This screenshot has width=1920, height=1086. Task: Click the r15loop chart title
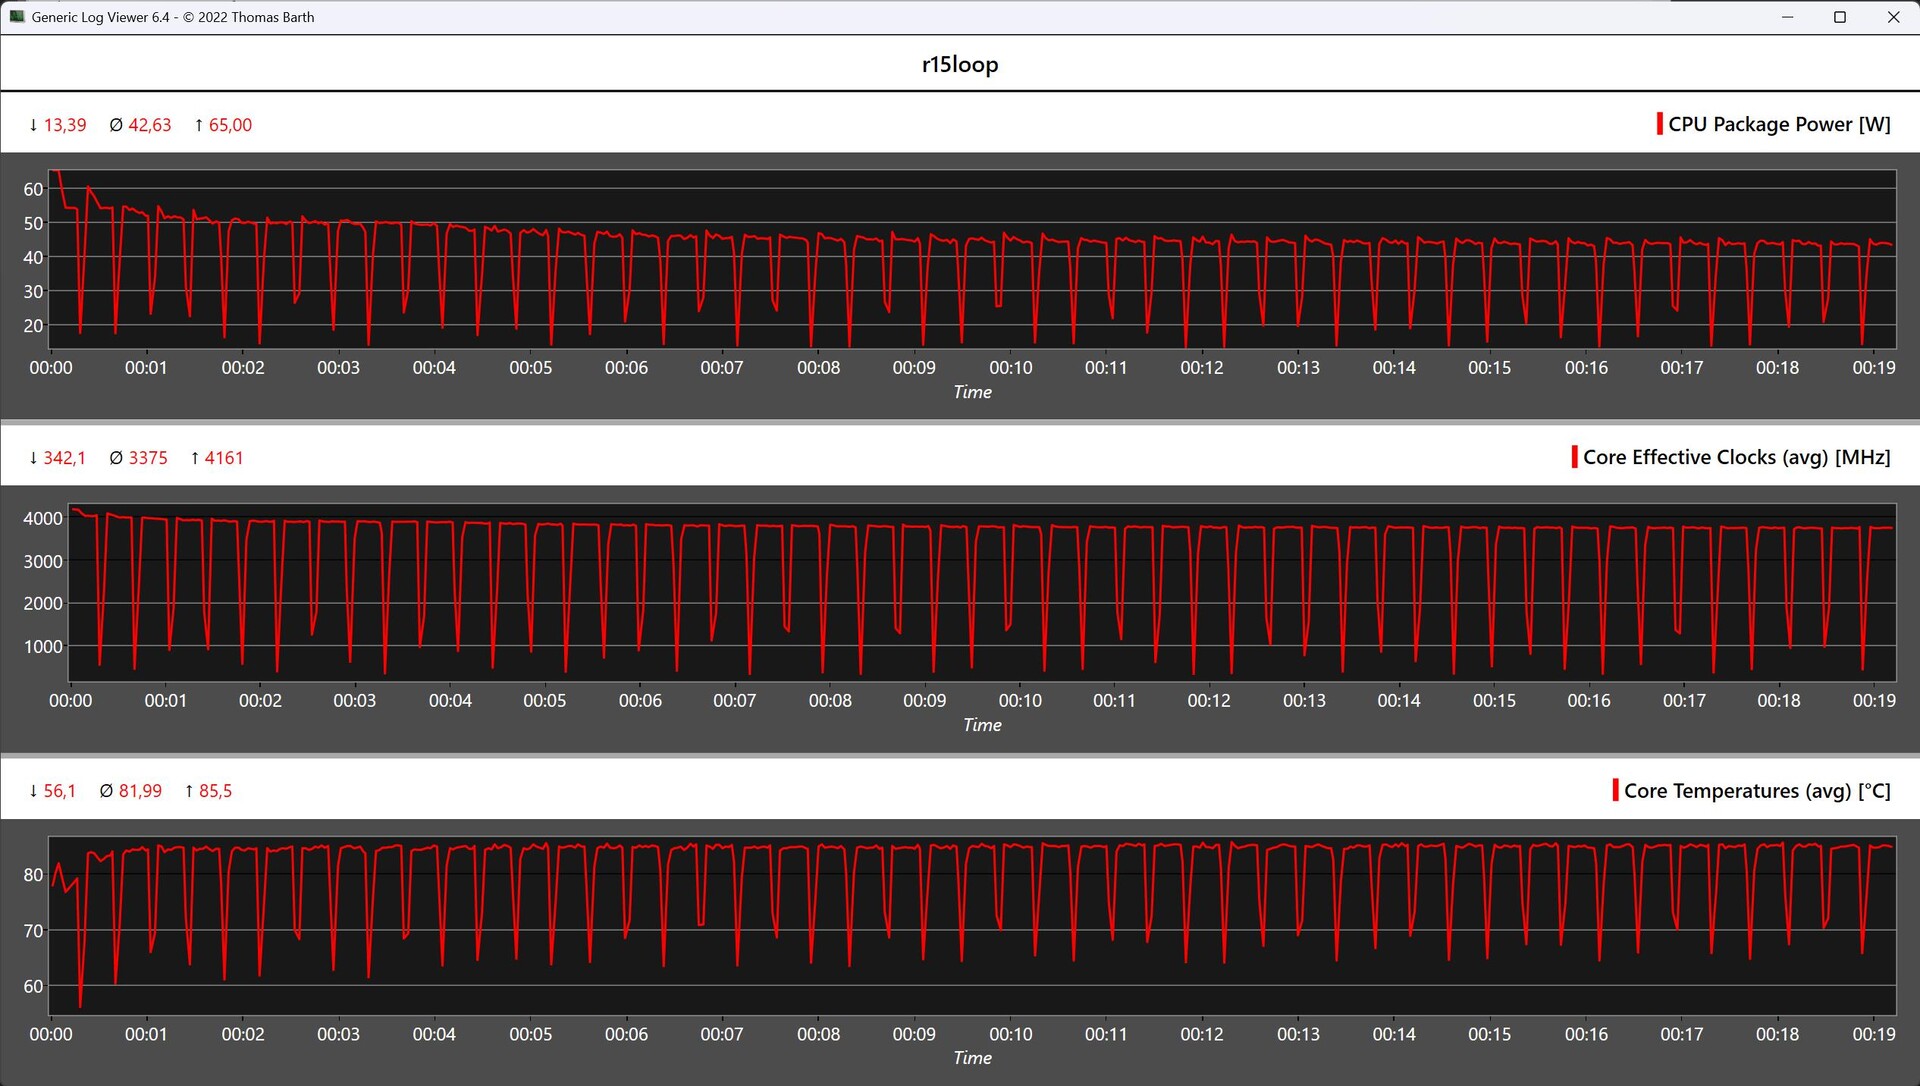click(959, 64)
